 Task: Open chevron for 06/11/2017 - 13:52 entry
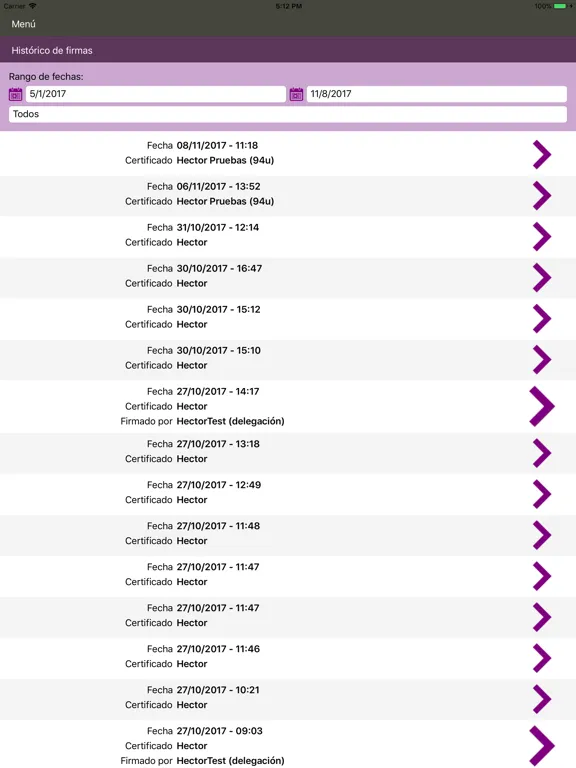(542, 195)
